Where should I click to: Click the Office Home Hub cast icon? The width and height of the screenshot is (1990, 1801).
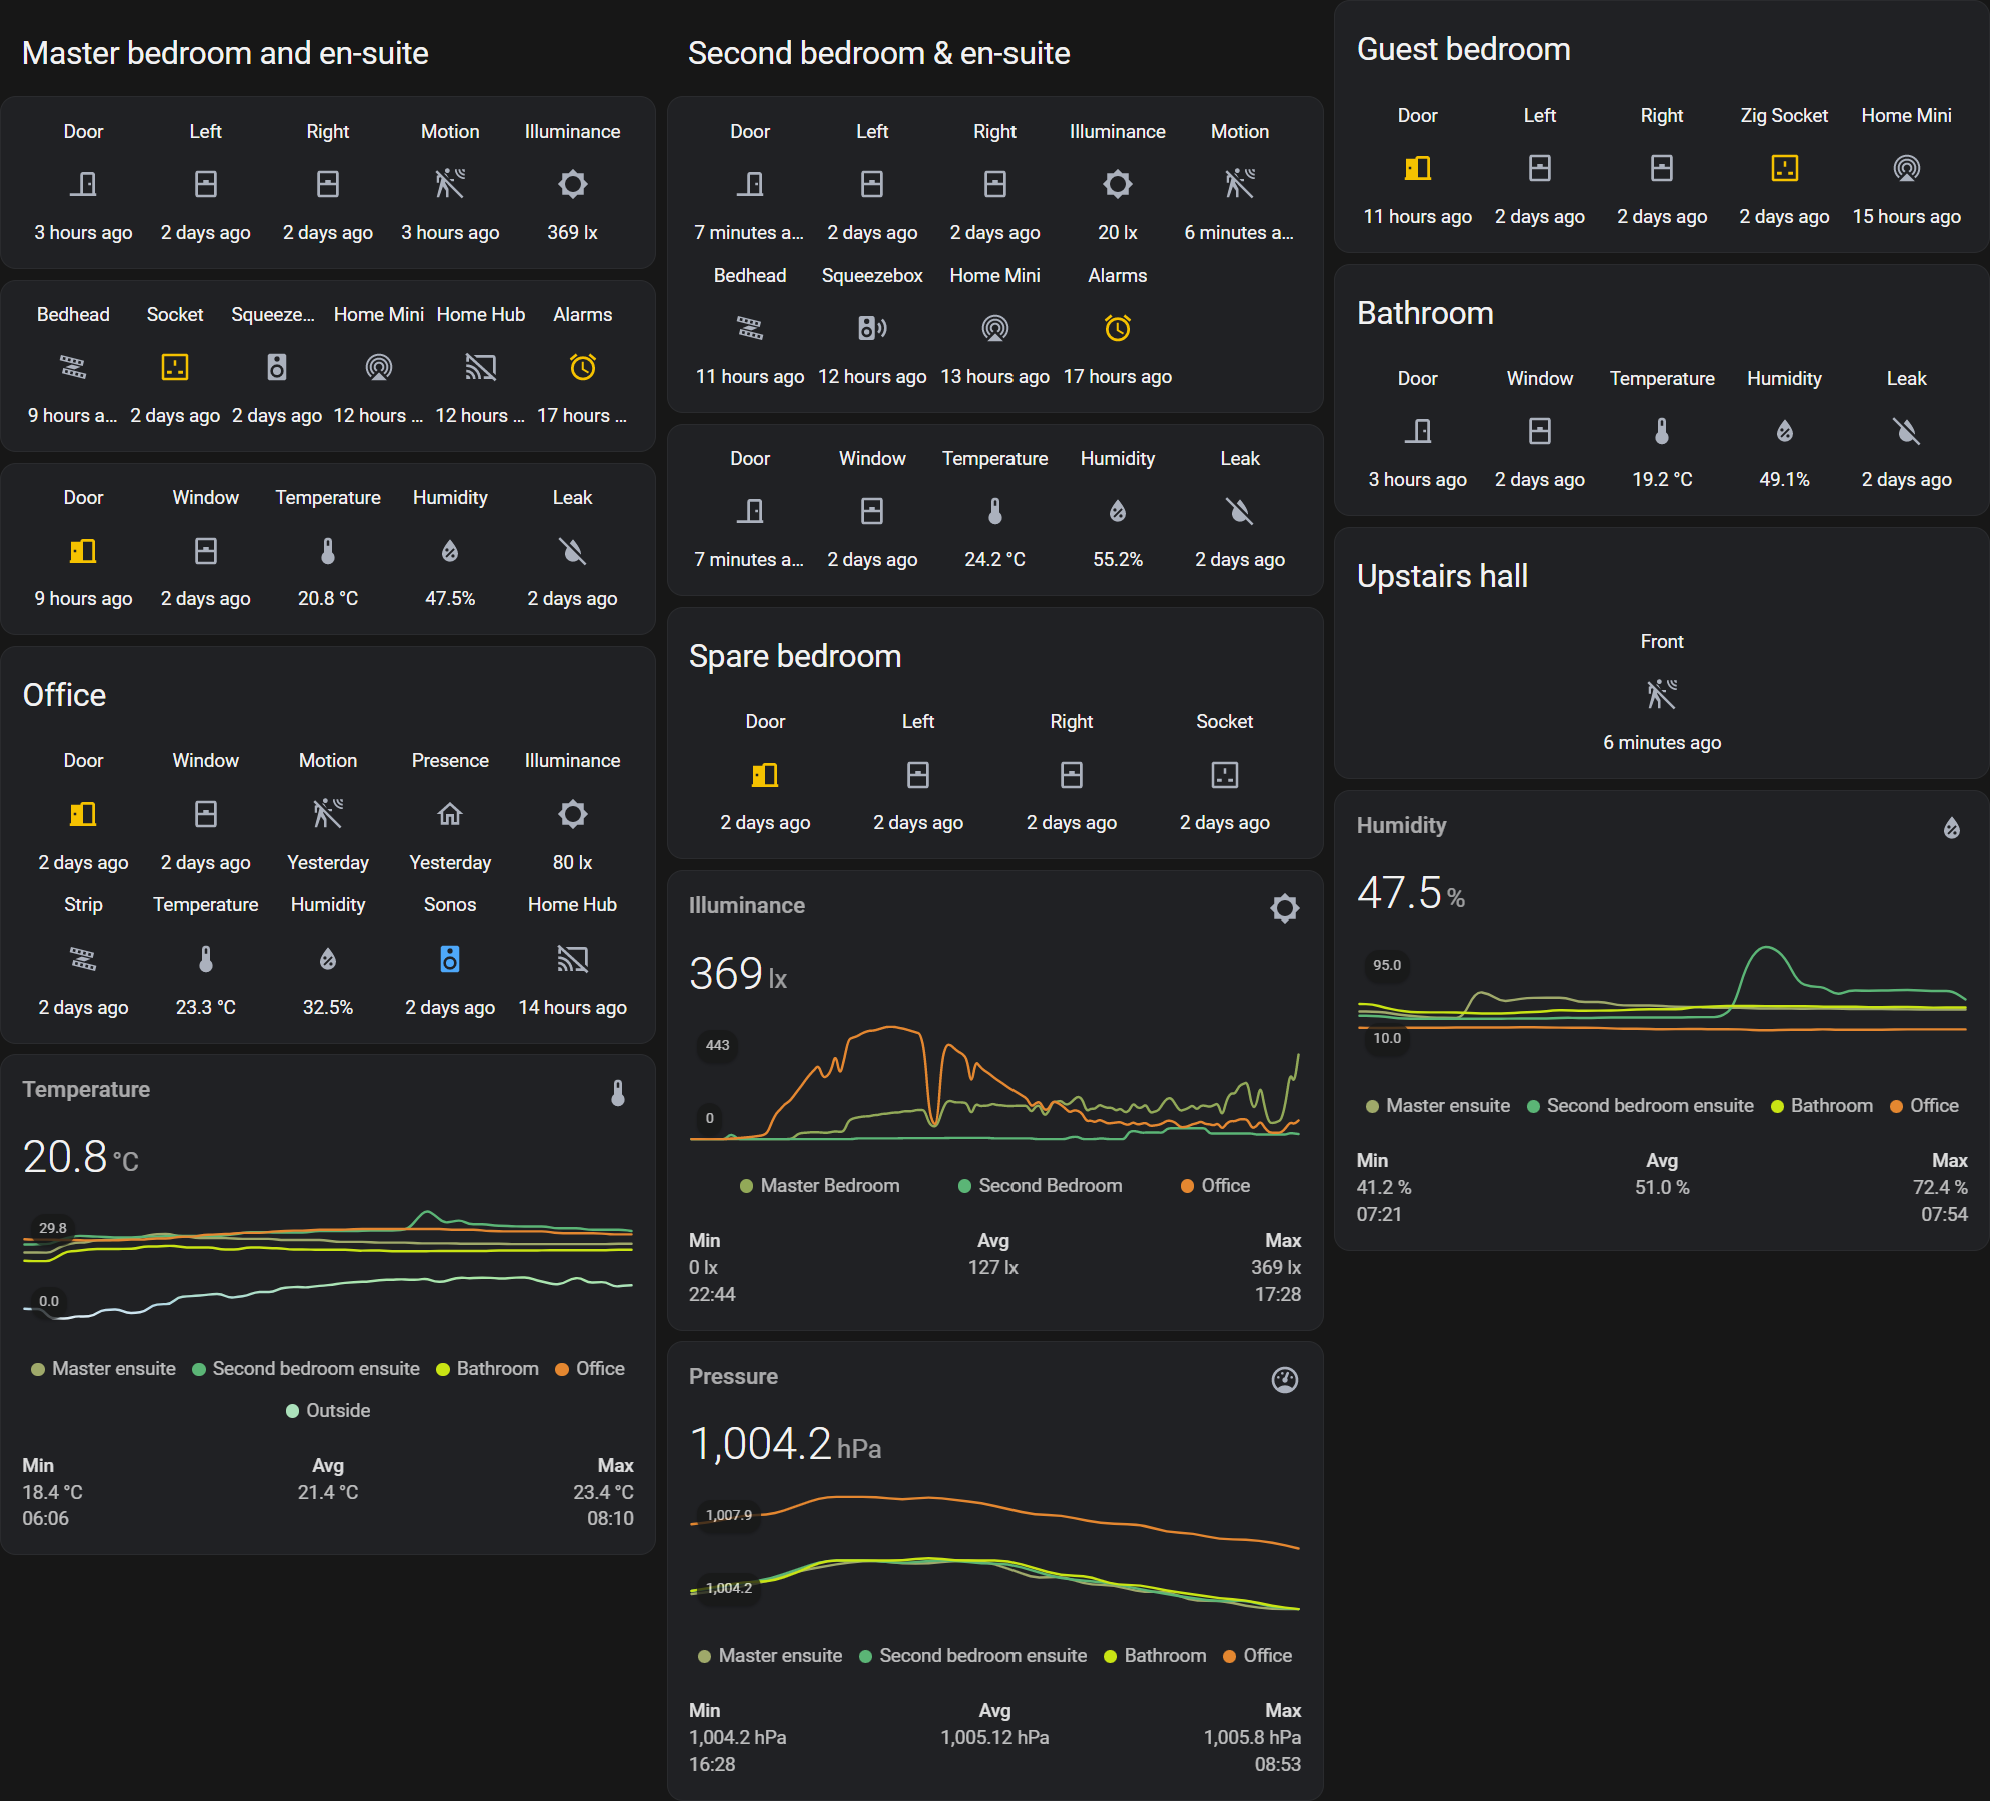pyautogui.click(x=572, y=959)
